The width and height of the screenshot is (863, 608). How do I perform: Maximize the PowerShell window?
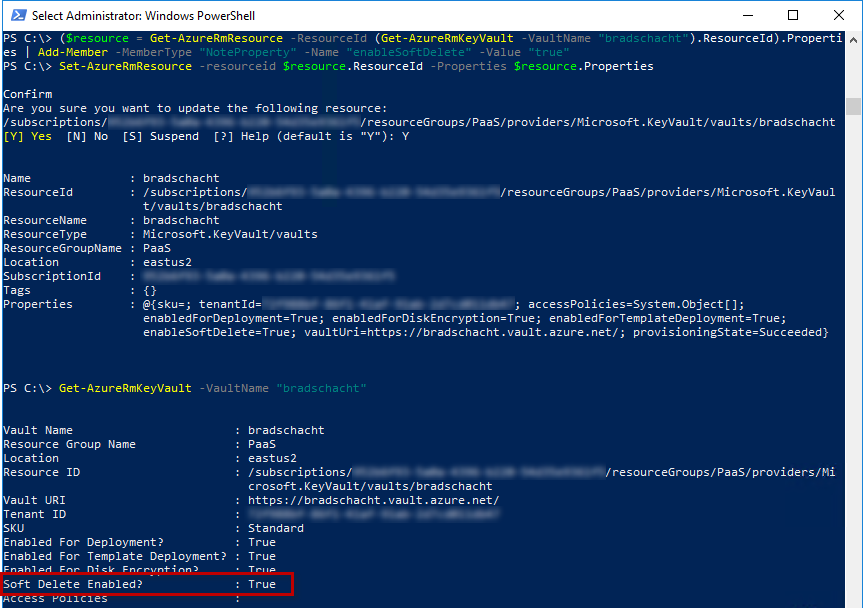pos(793,15)
